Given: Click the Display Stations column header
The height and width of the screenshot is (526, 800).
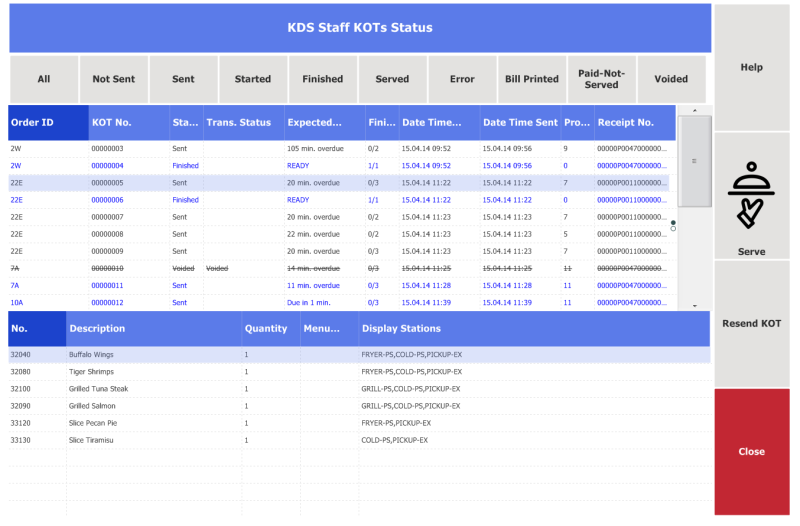Looking at the screenshot, I should (x=534, y=329).
